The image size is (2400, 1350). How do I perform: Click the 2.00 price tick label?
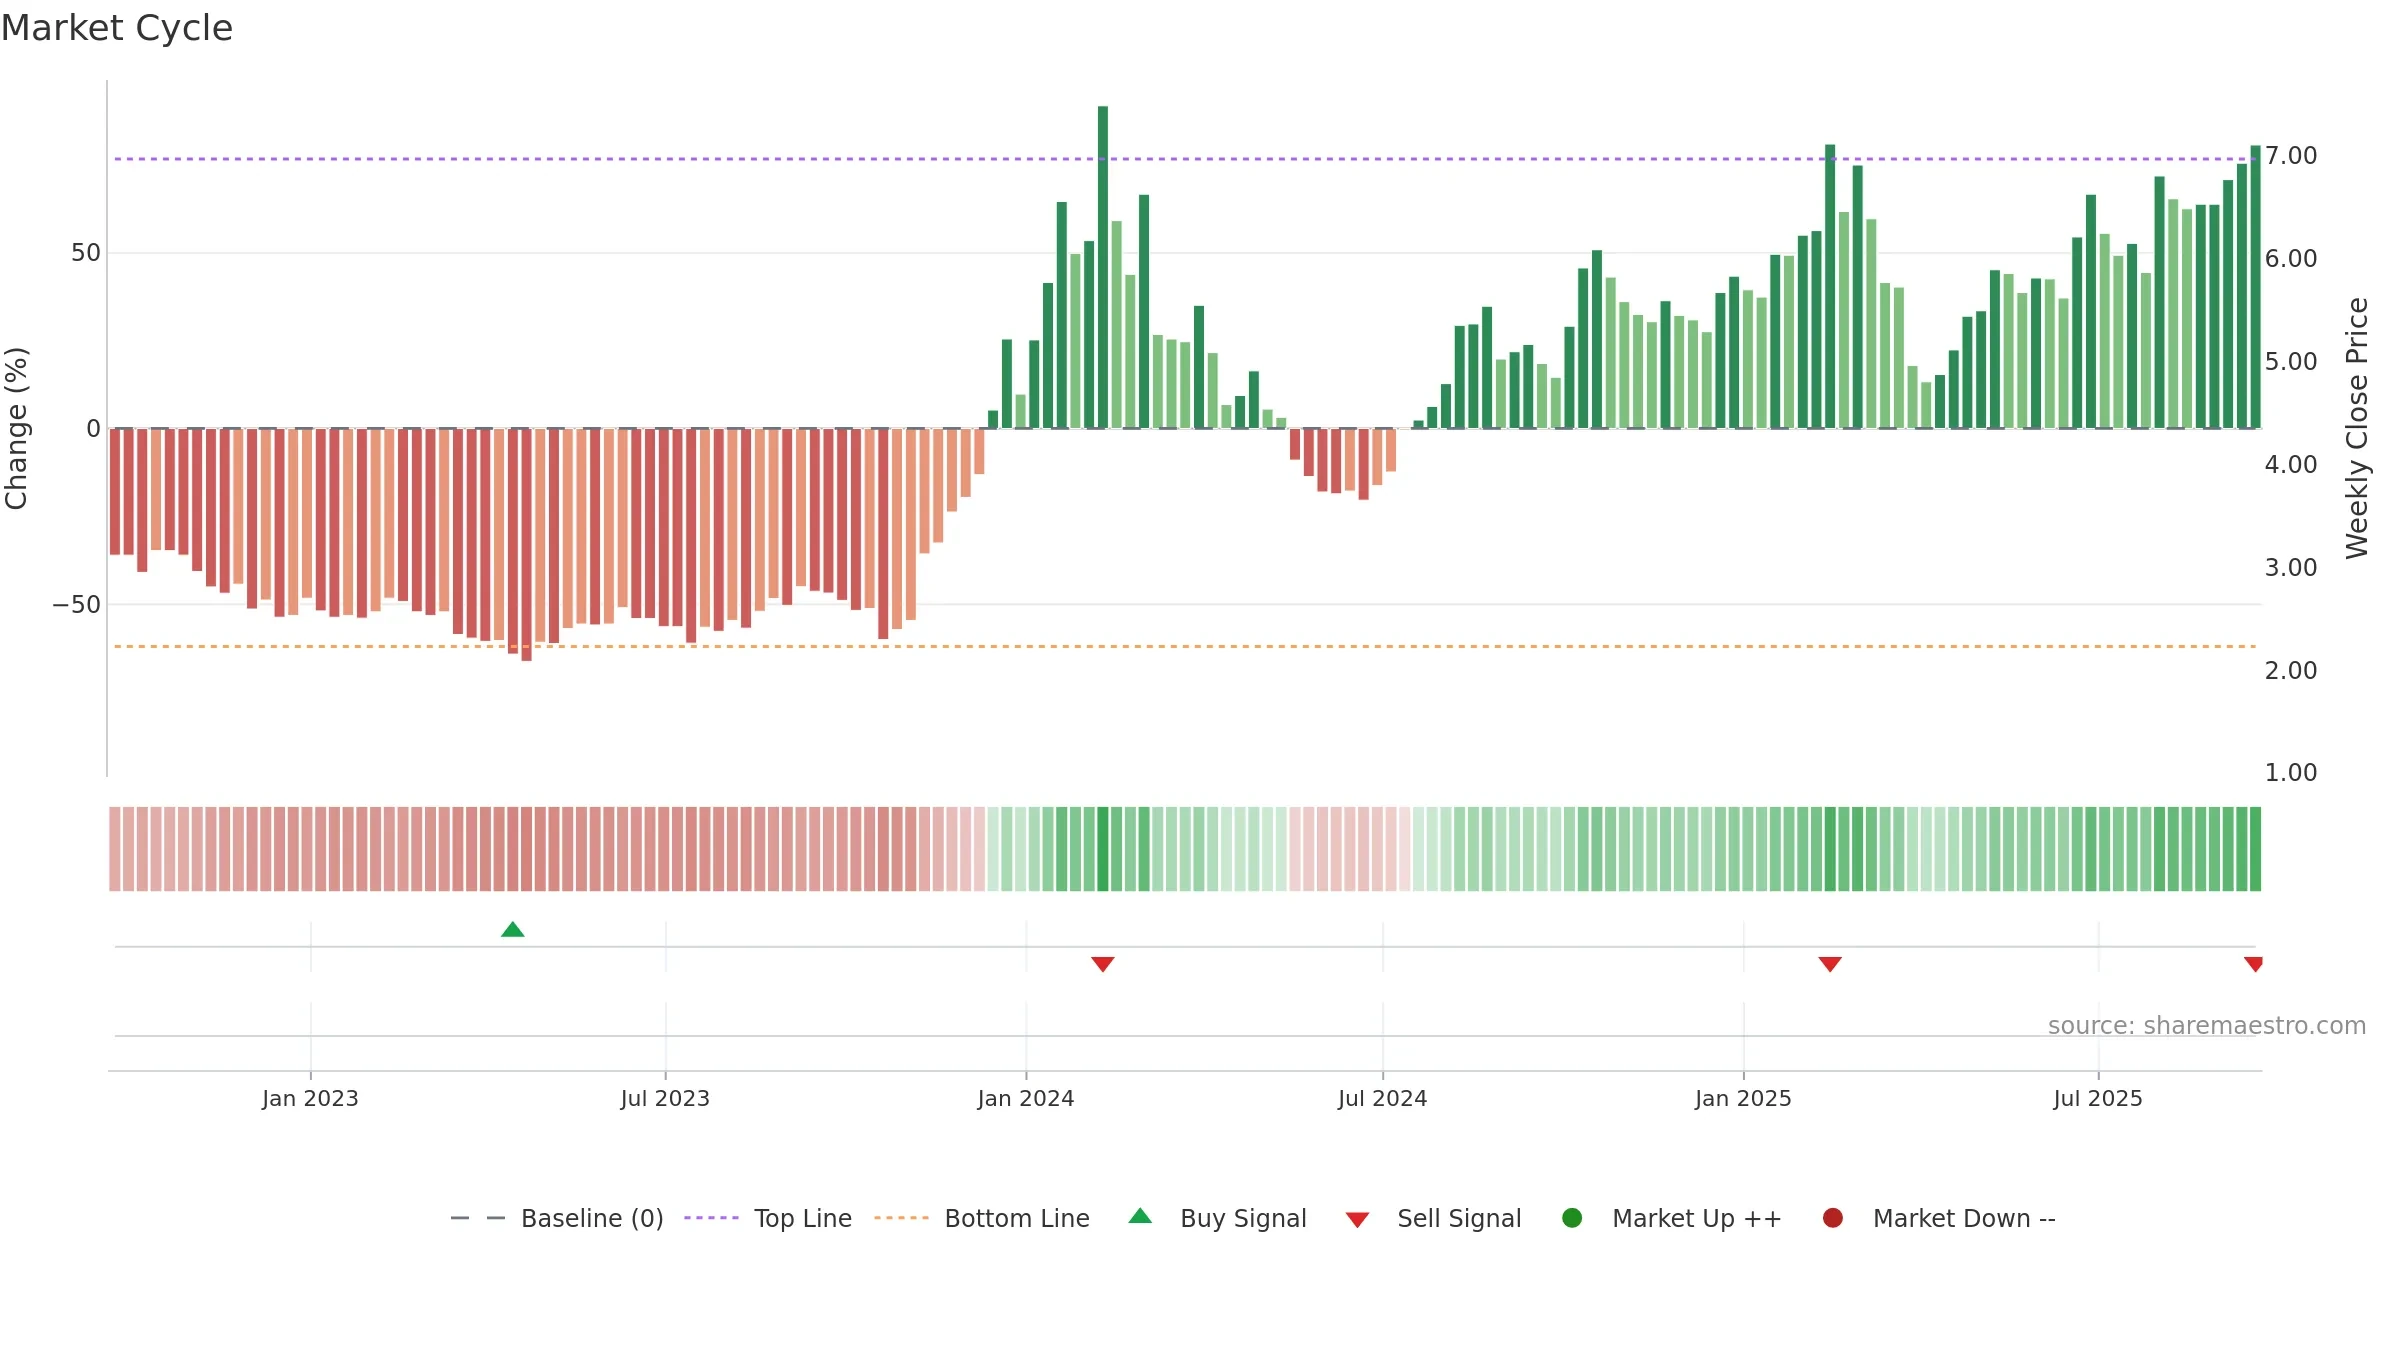pos(2291,671)
